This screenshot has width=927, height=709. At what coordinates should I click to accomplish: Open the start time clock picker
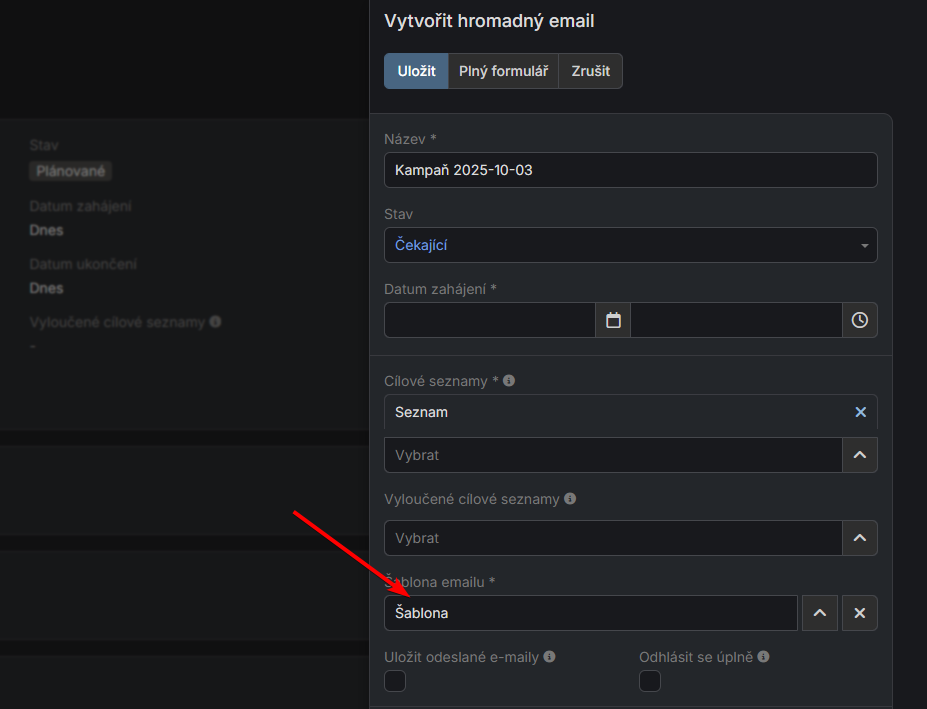[859, 320]
